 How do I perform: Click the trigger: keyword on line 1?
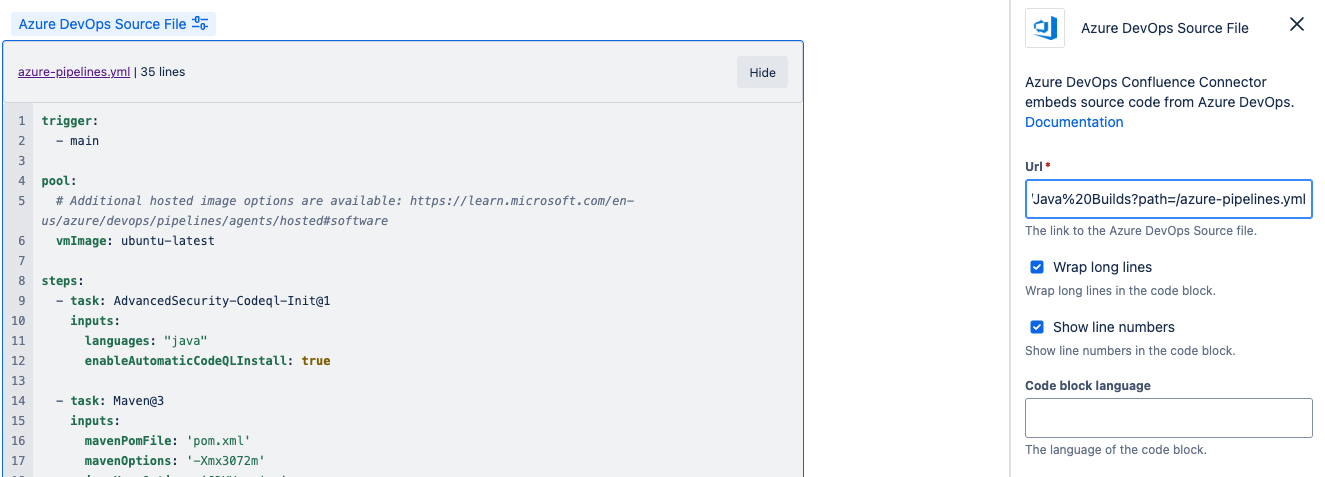(70, 120)
